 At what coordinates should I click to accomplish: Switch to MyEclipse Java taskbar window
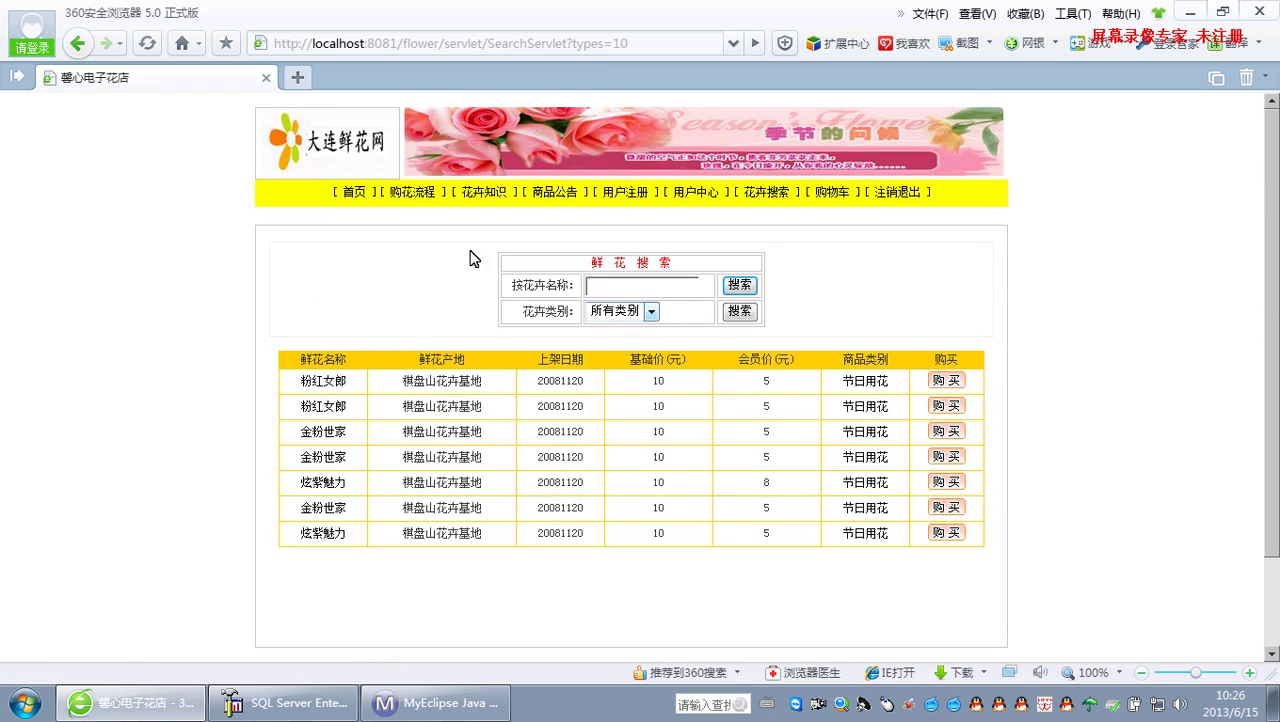coord(437,703)
